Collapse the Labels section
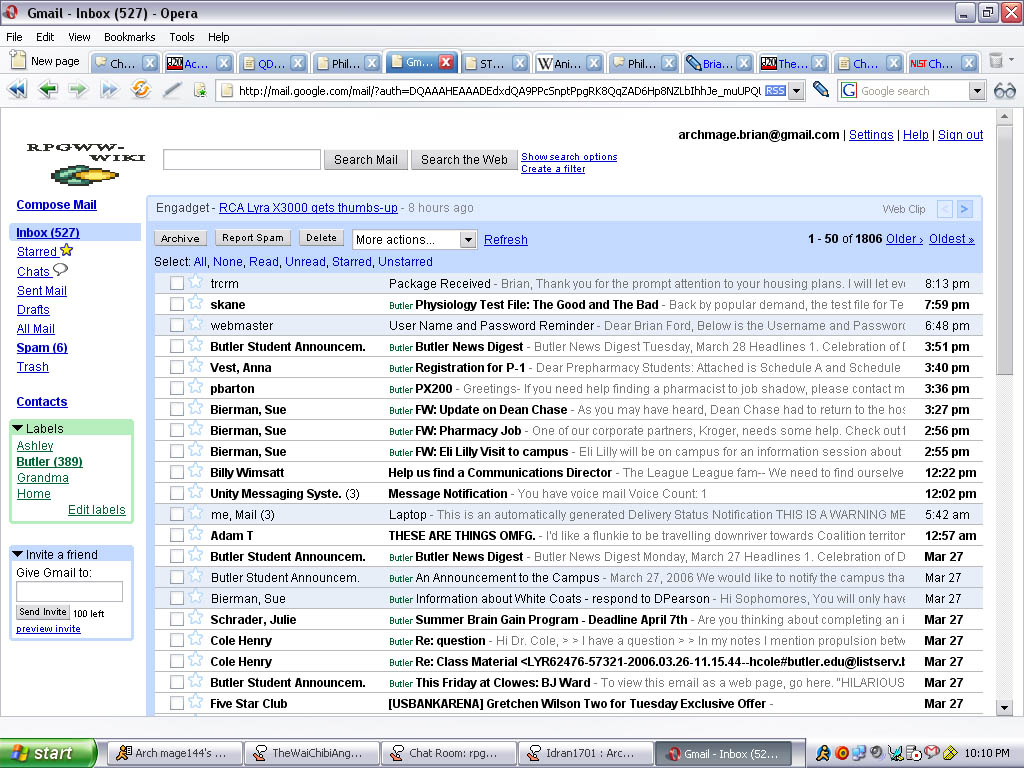This screenshot has height=768, width=1024. [x=18, y=428]
